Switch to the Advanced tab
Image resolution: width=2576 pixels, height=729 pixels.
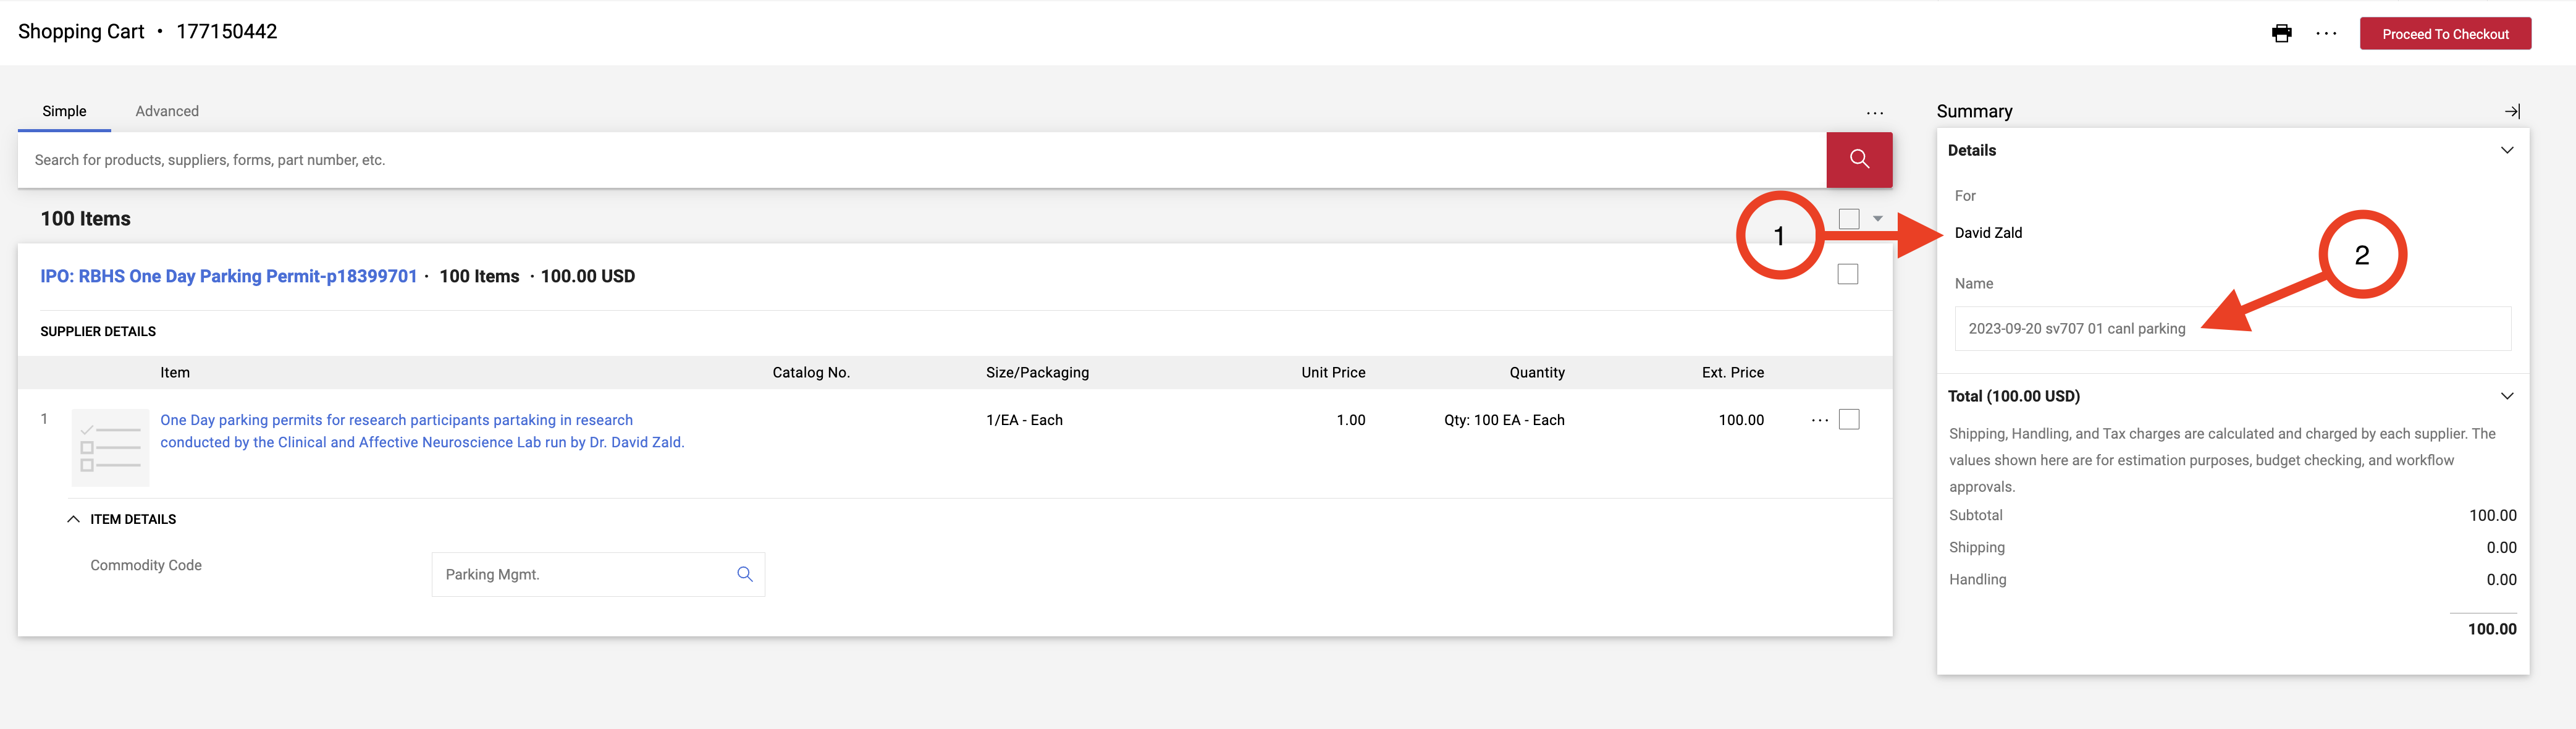[167, 111]
